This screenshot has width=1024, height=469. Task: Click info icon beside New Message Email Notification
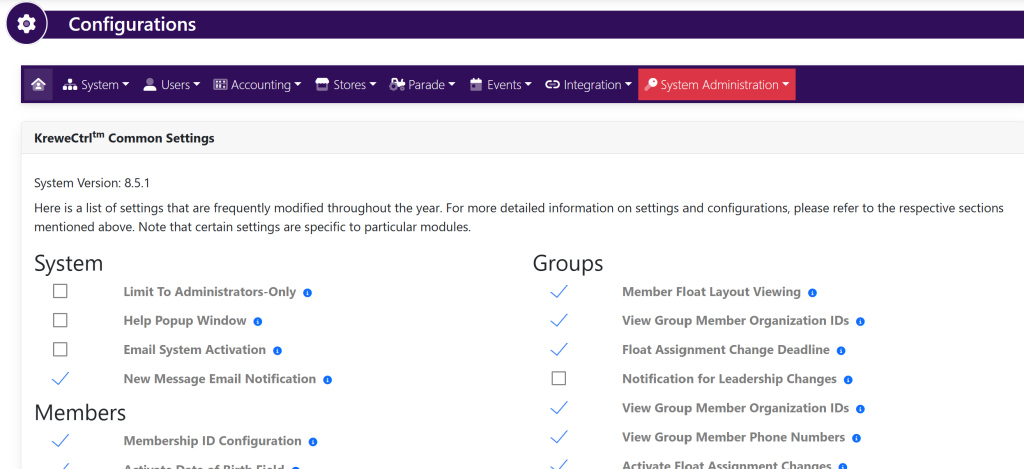pyautogui.click(x=327, y=380)
